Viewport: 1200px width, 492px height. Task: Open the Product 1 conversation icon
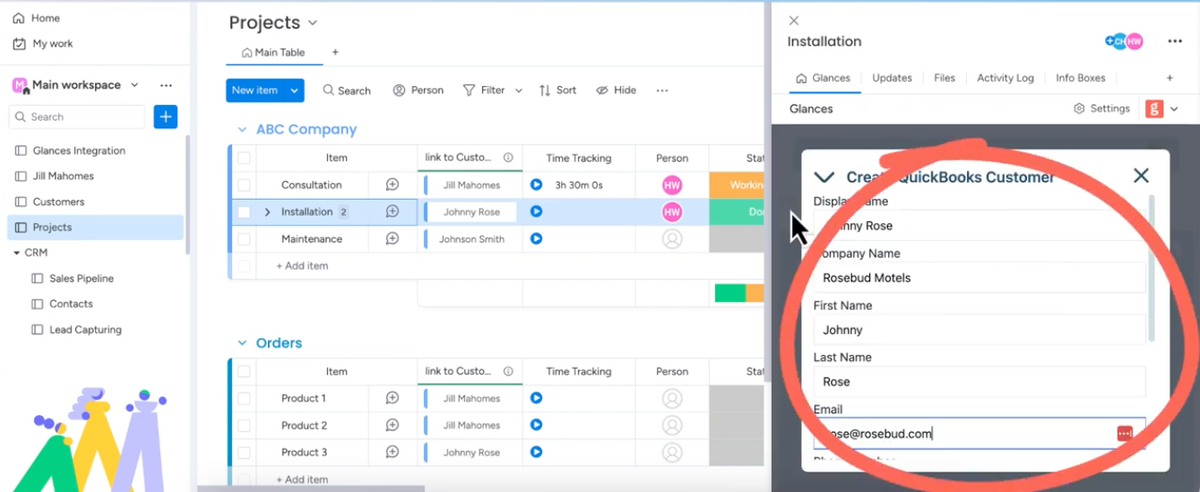pos(392,398)
